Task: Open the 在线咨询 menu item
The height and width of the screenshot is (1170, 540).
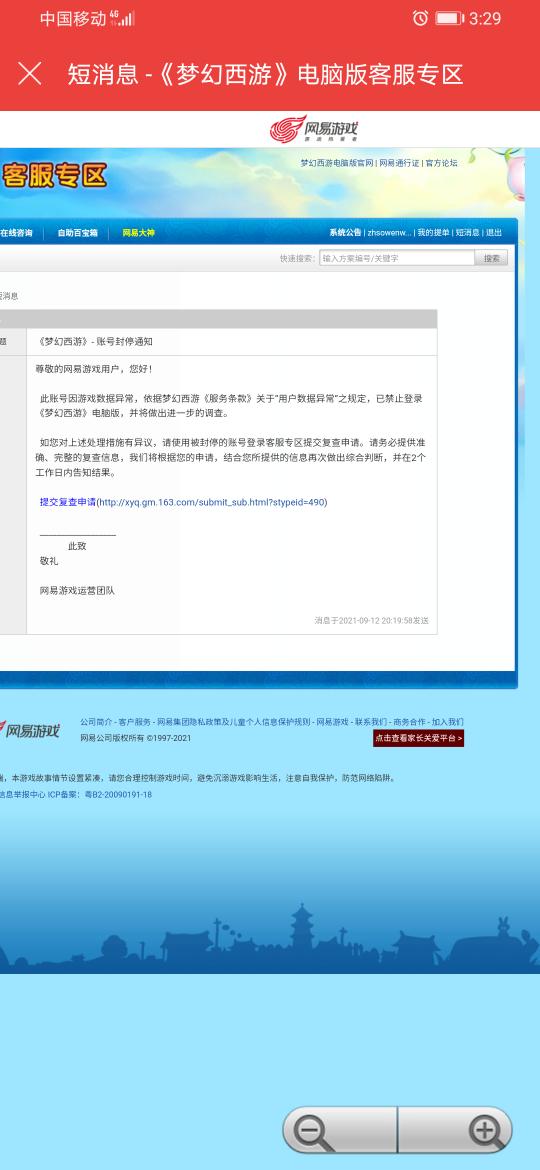Action: click(16, 233)
